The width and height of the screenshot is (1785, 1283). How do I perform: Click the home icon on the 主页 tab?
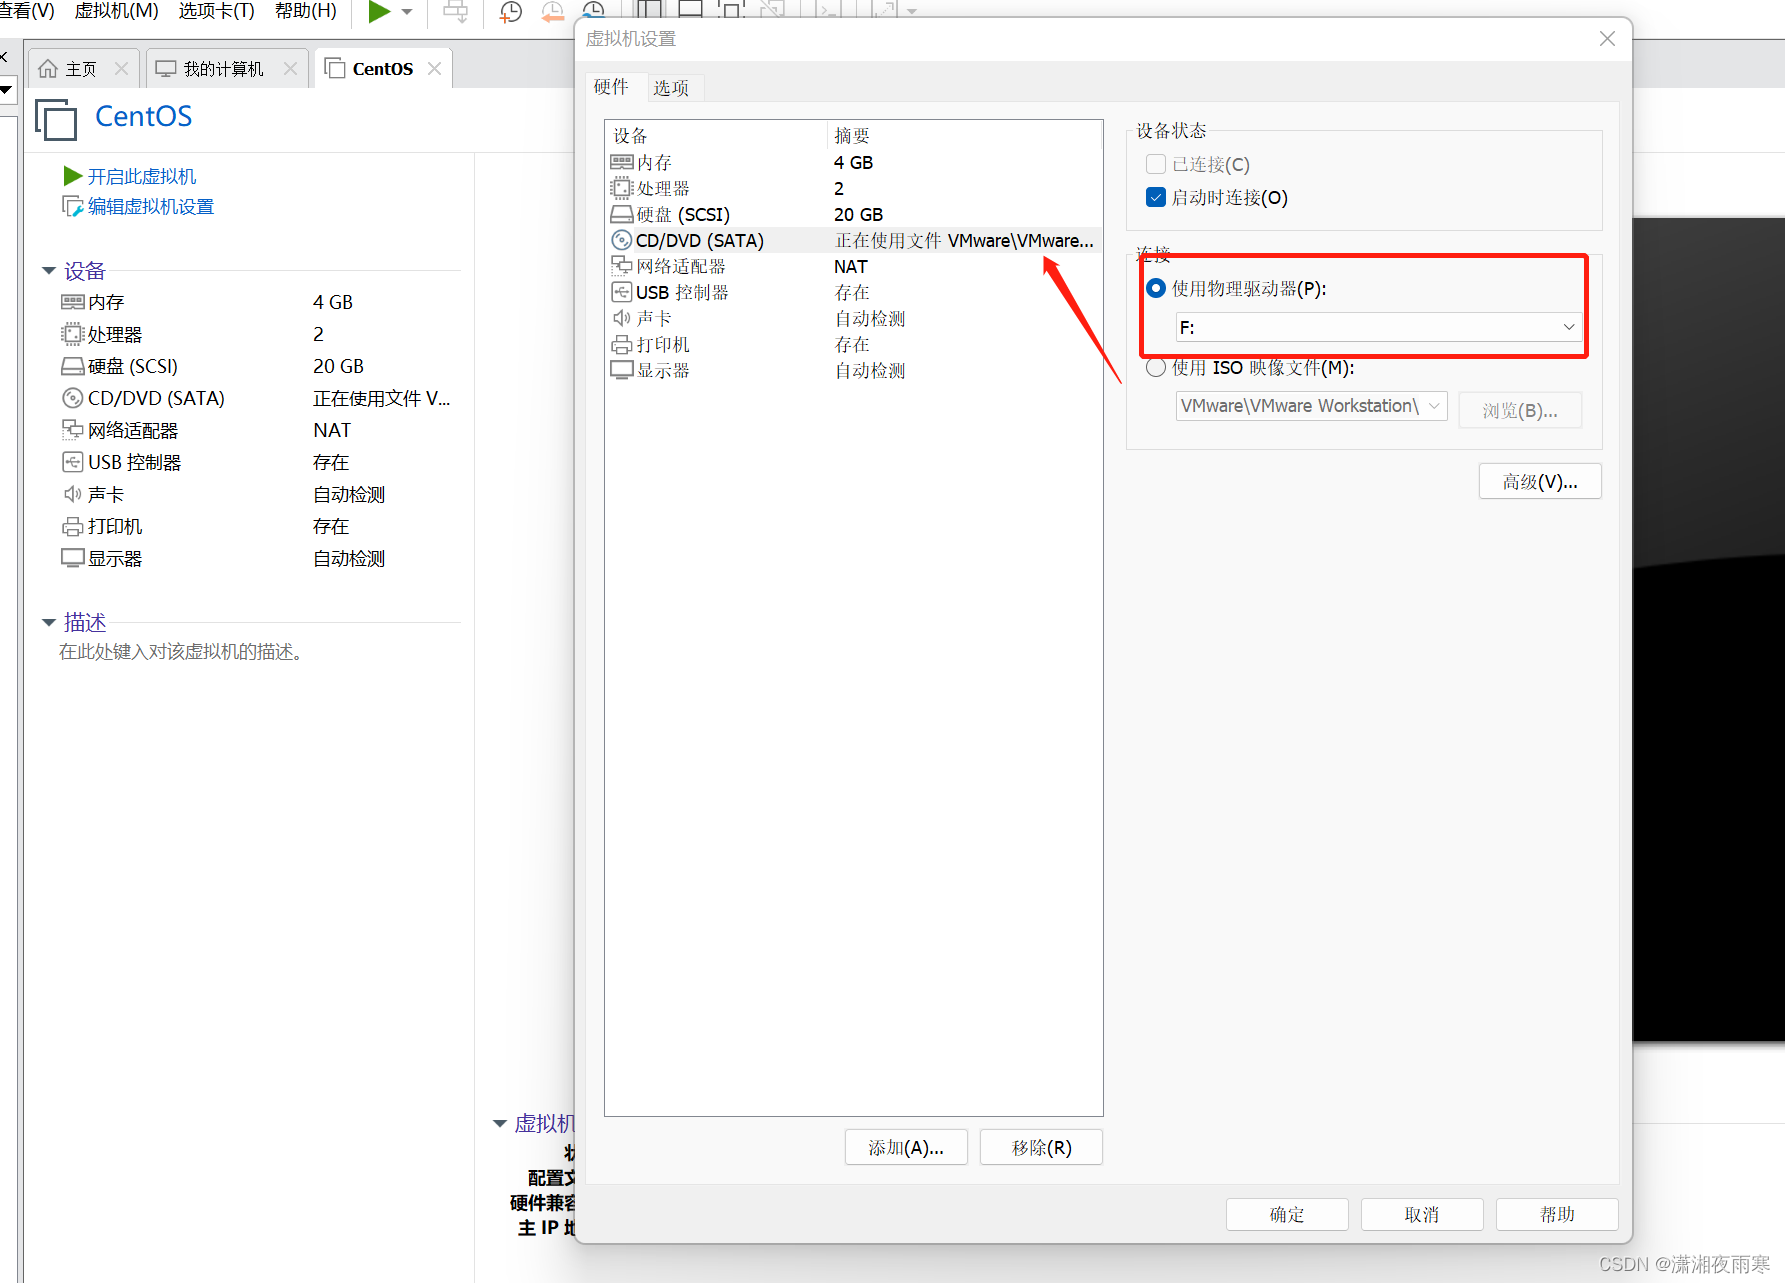pos(47,68)
